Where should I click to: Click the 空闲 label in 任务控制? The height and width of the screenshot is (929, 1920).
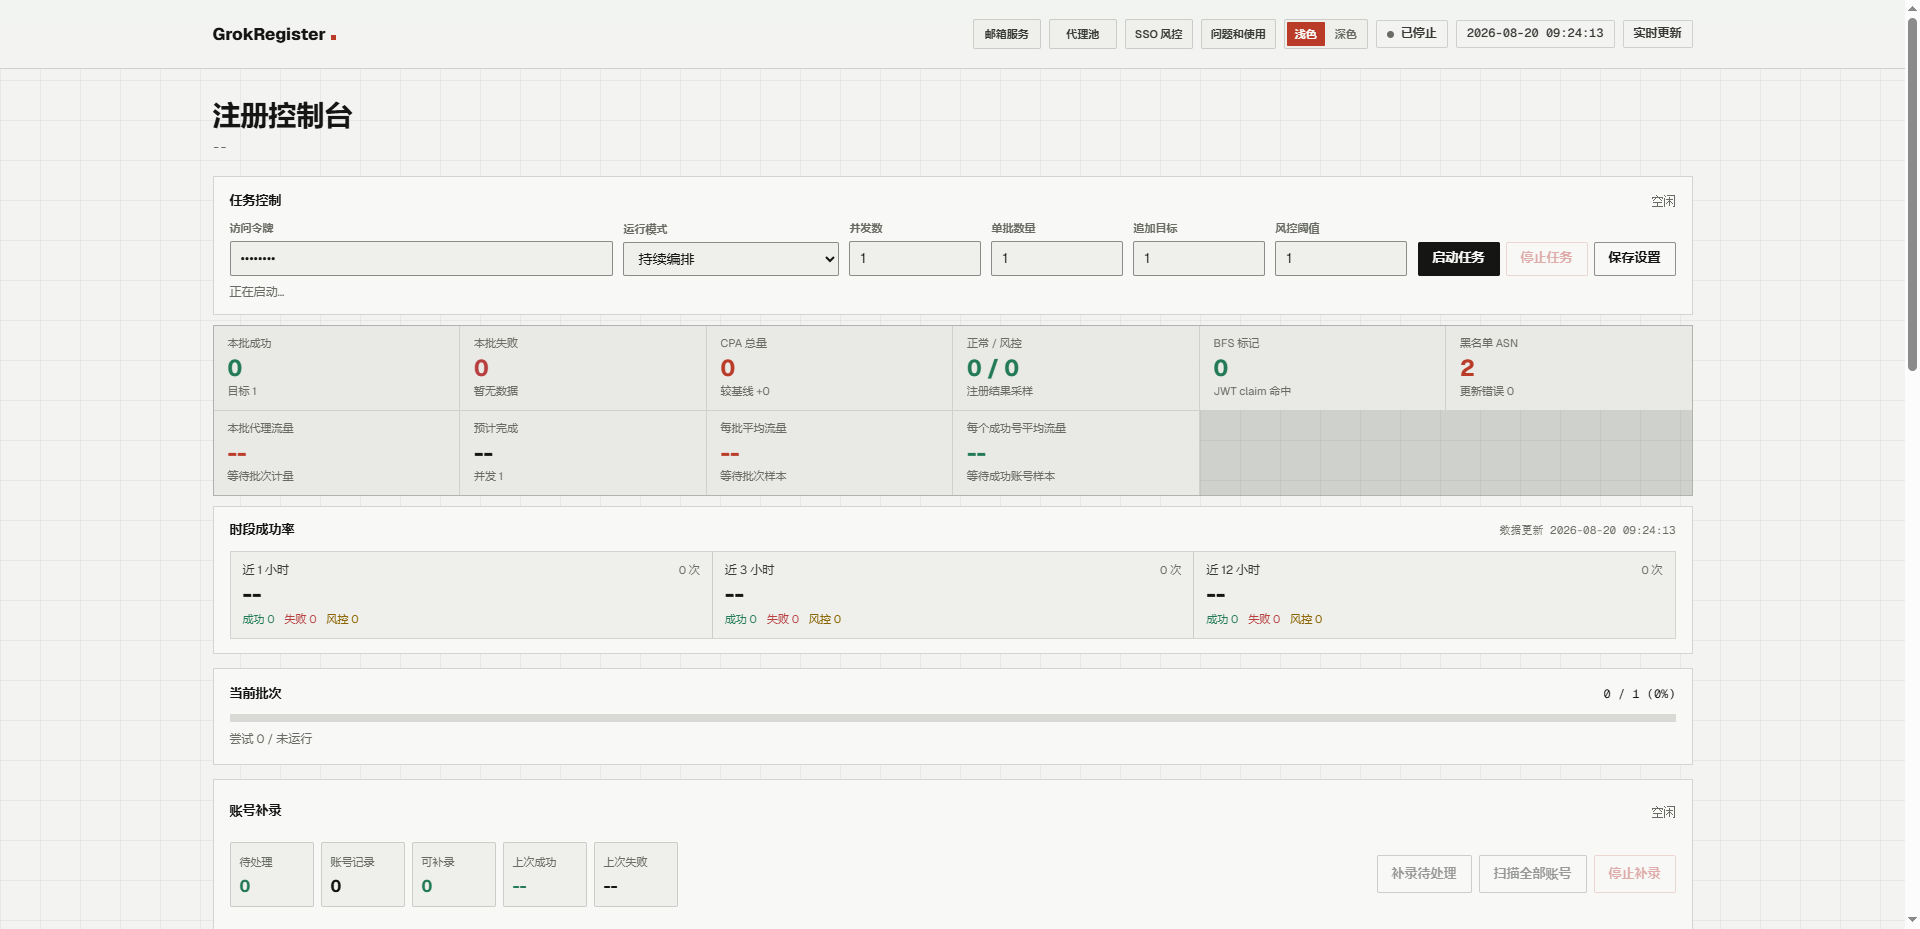click(1663, 201)
